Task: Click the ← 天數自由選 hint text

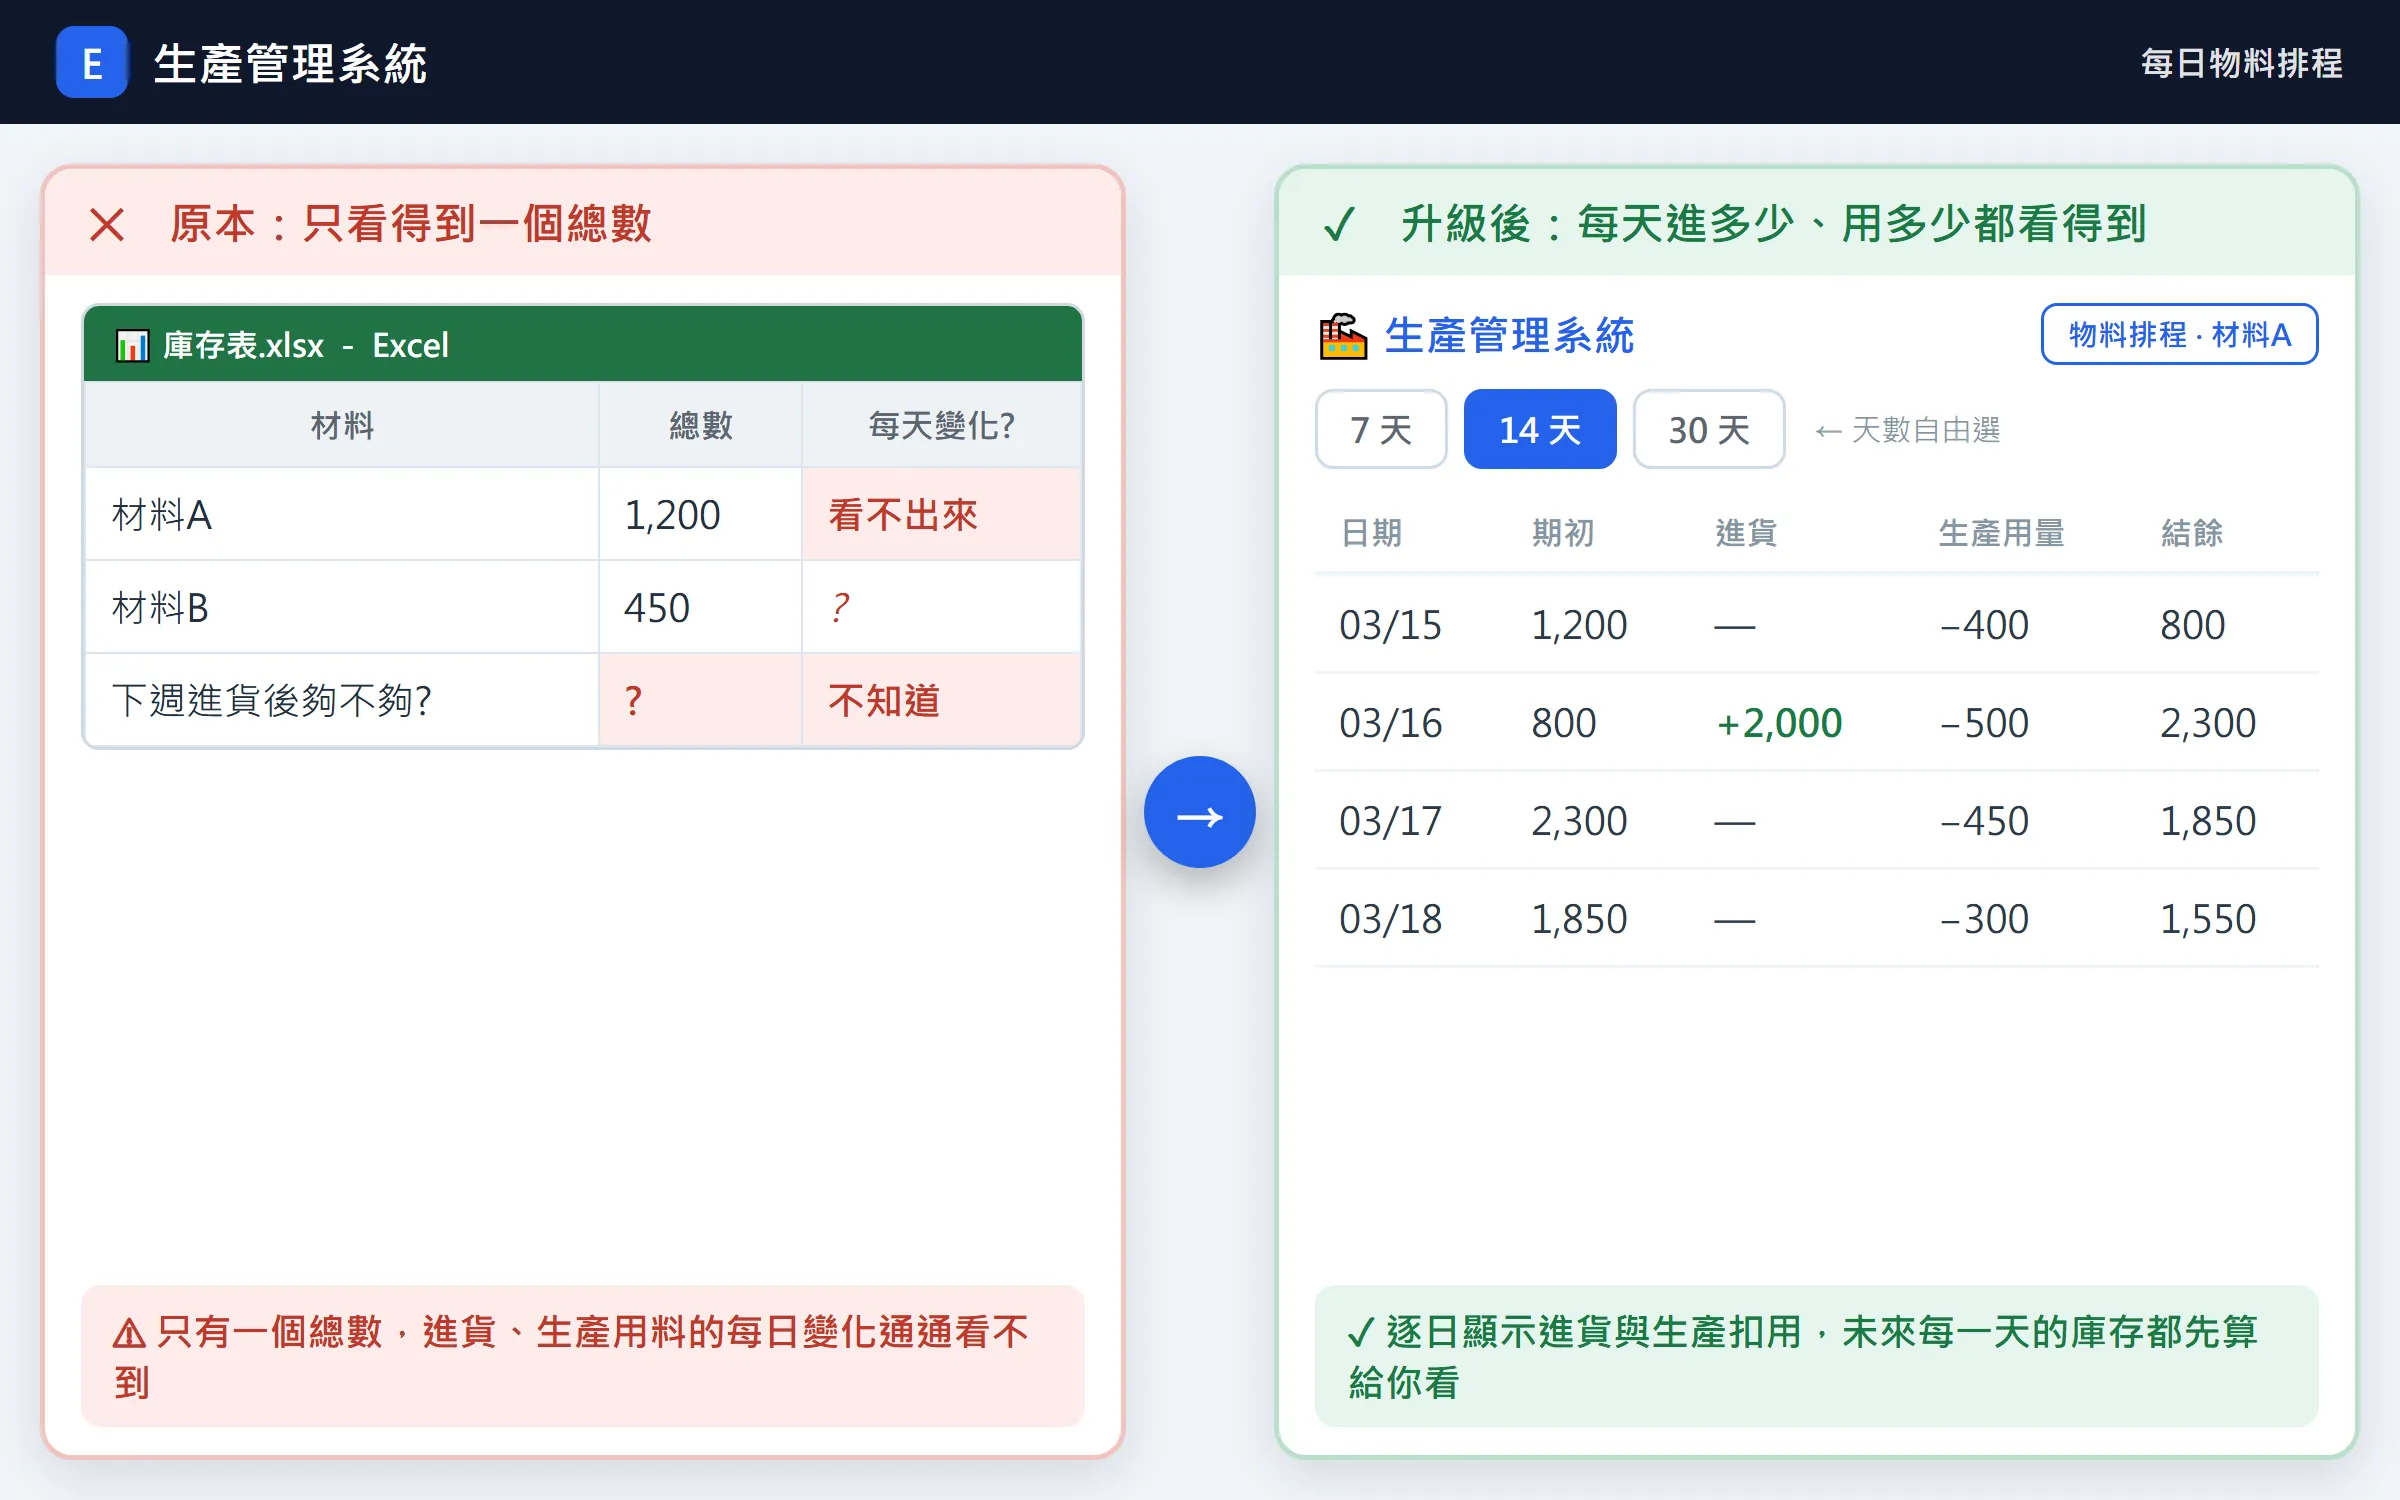Action: (1908, 430)
